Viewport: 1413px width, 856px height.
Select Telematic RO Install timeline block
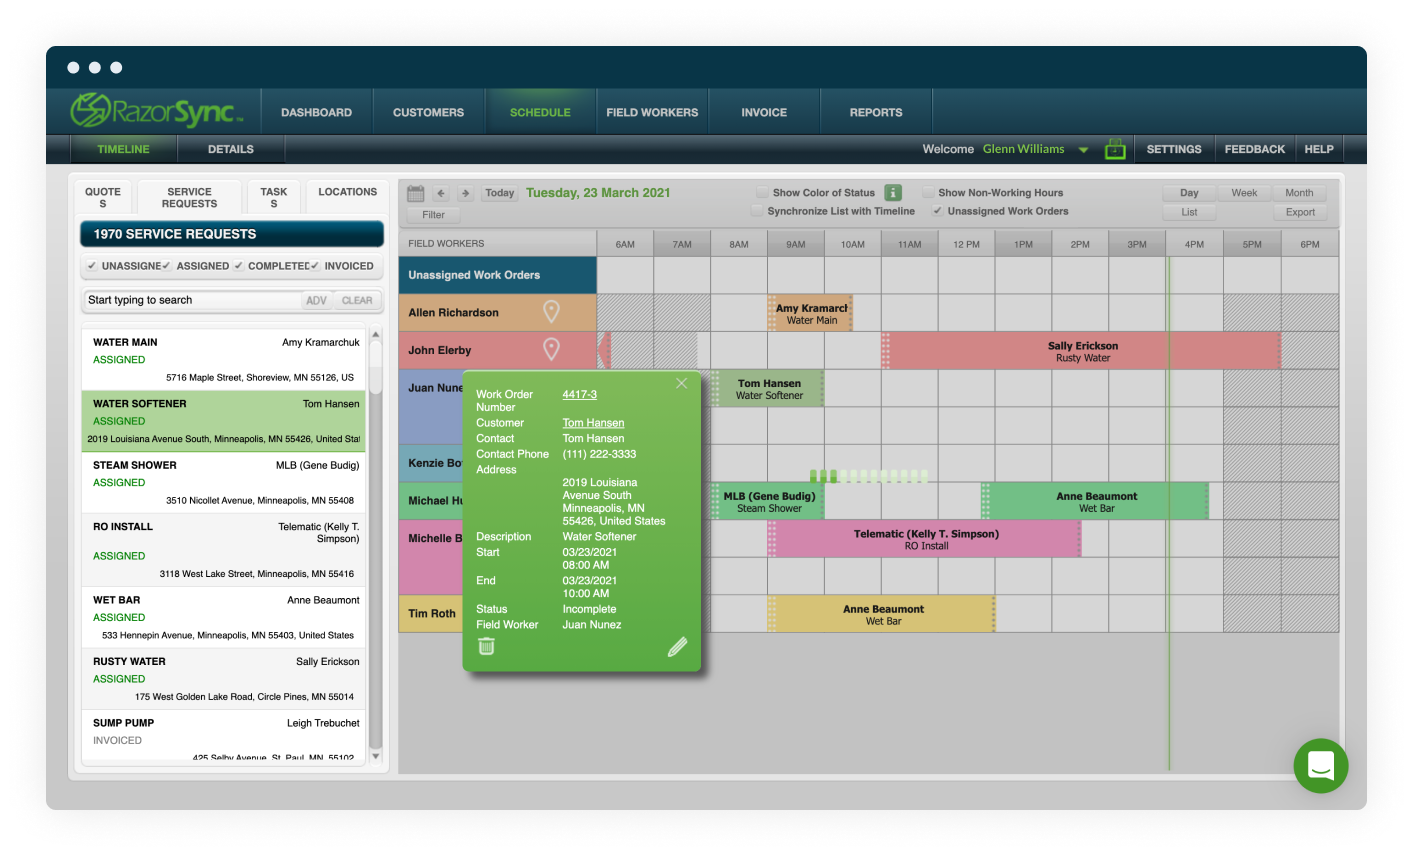click(925, 539)
